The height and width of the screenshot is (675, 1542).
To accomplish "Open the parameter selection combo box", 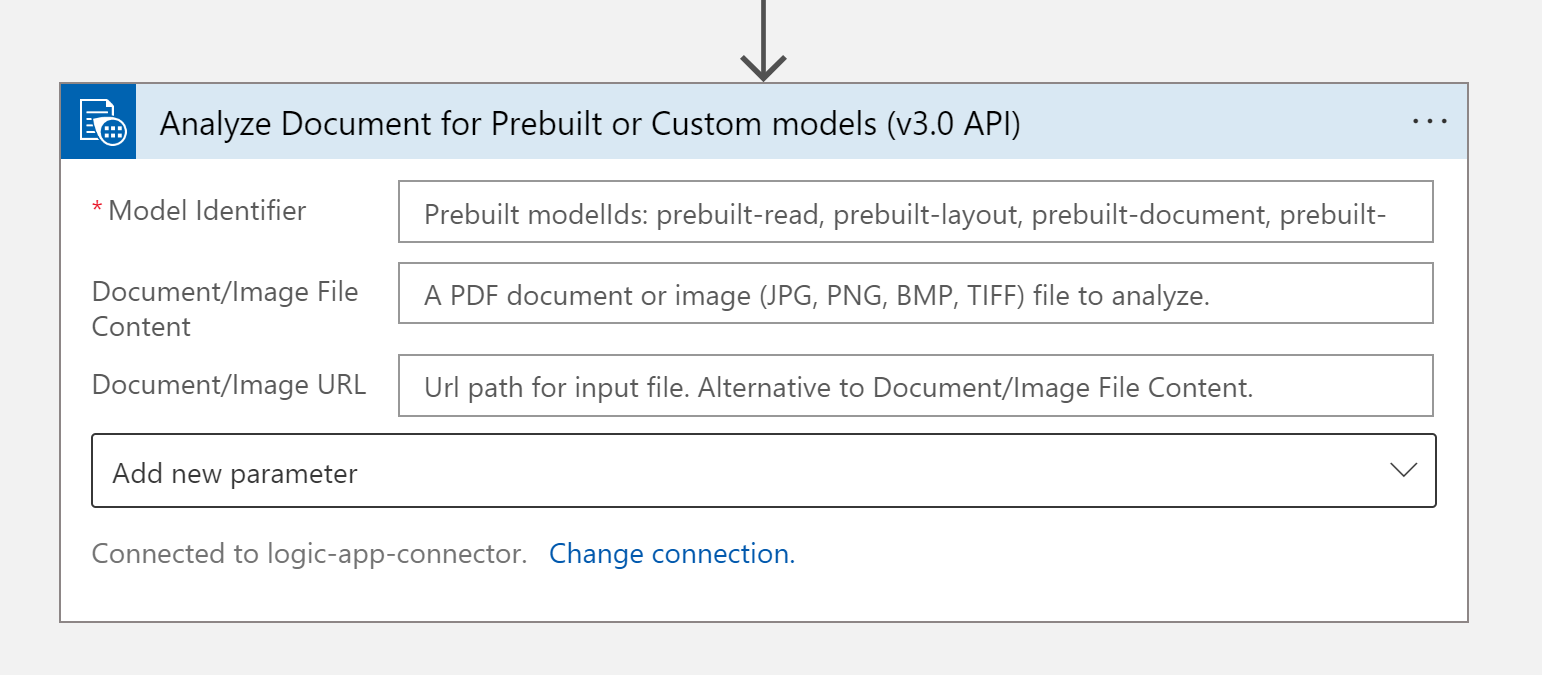I will 763,470.
